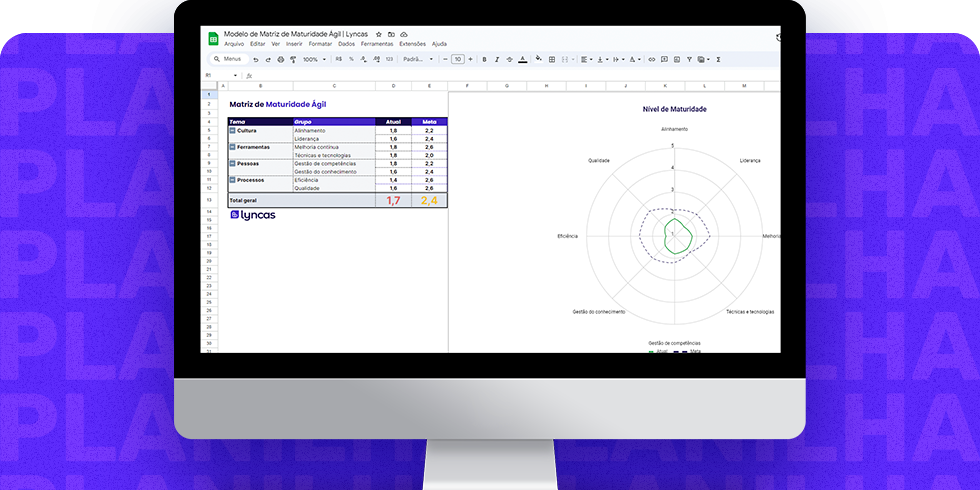Increase font size with plus button
This screenshot has width=980, height=490.
(x=472, y=60)
